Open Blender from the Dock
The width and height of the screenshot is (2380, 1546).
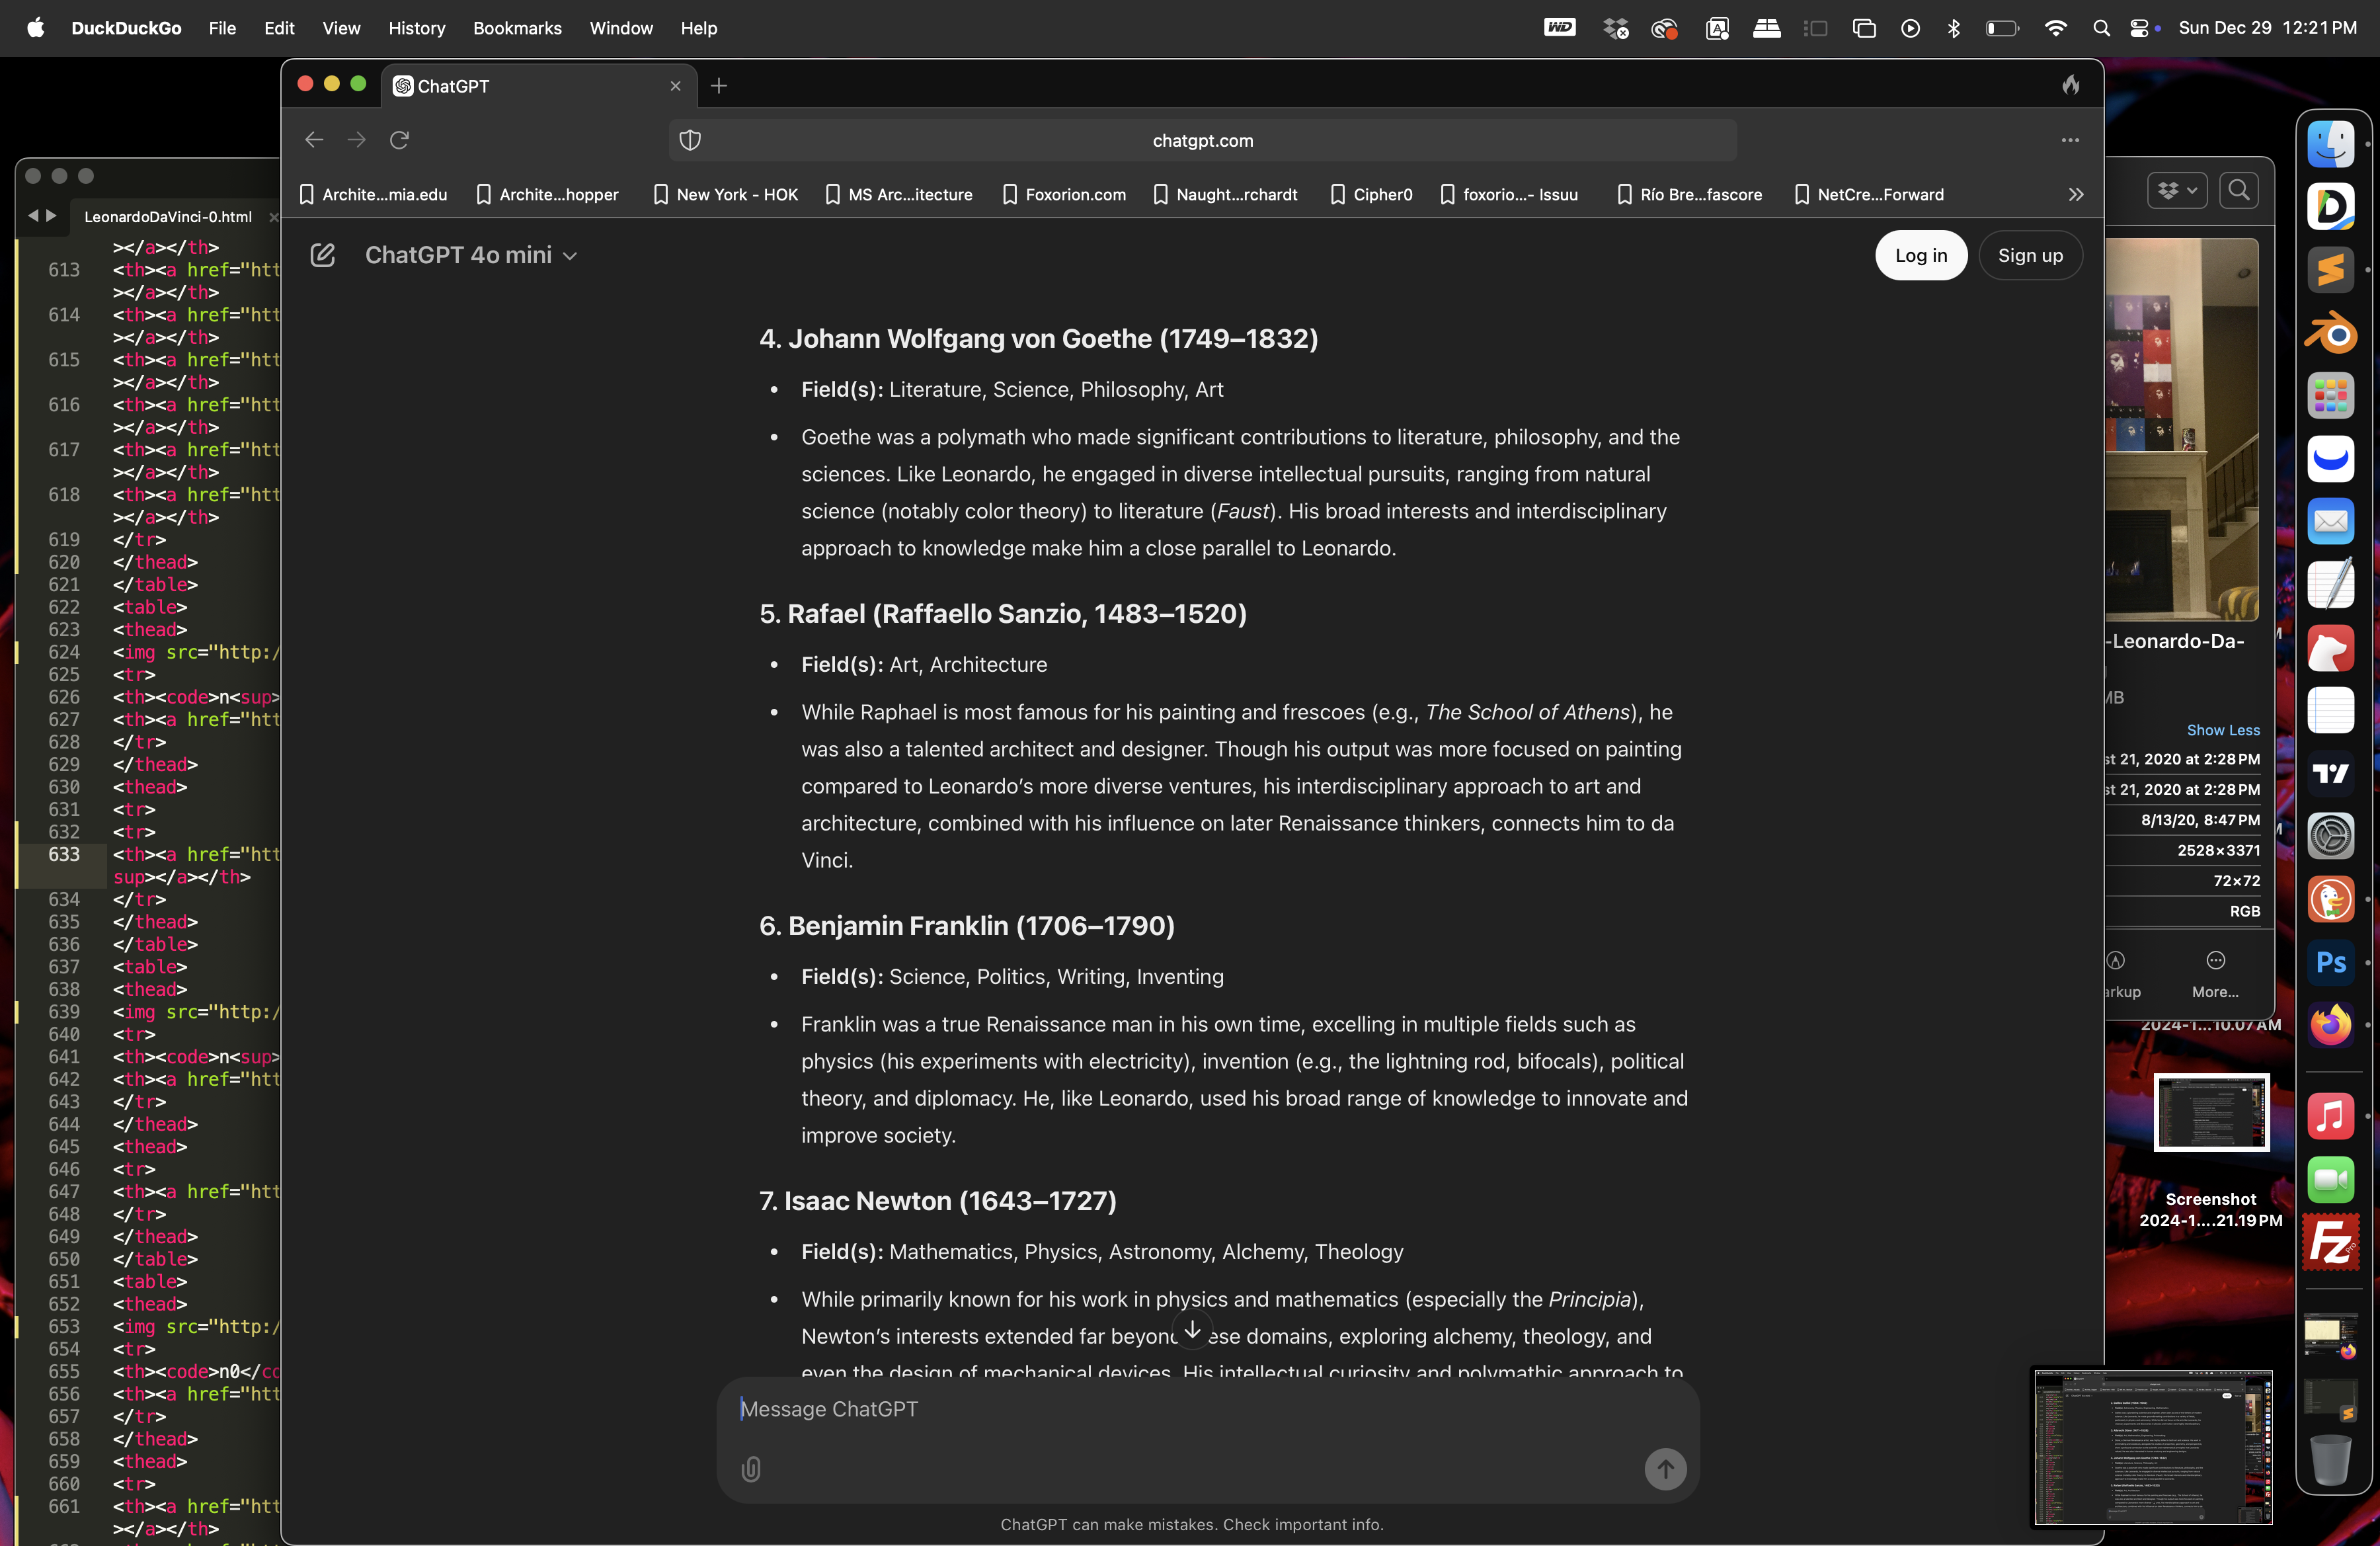pos(2331,332)
